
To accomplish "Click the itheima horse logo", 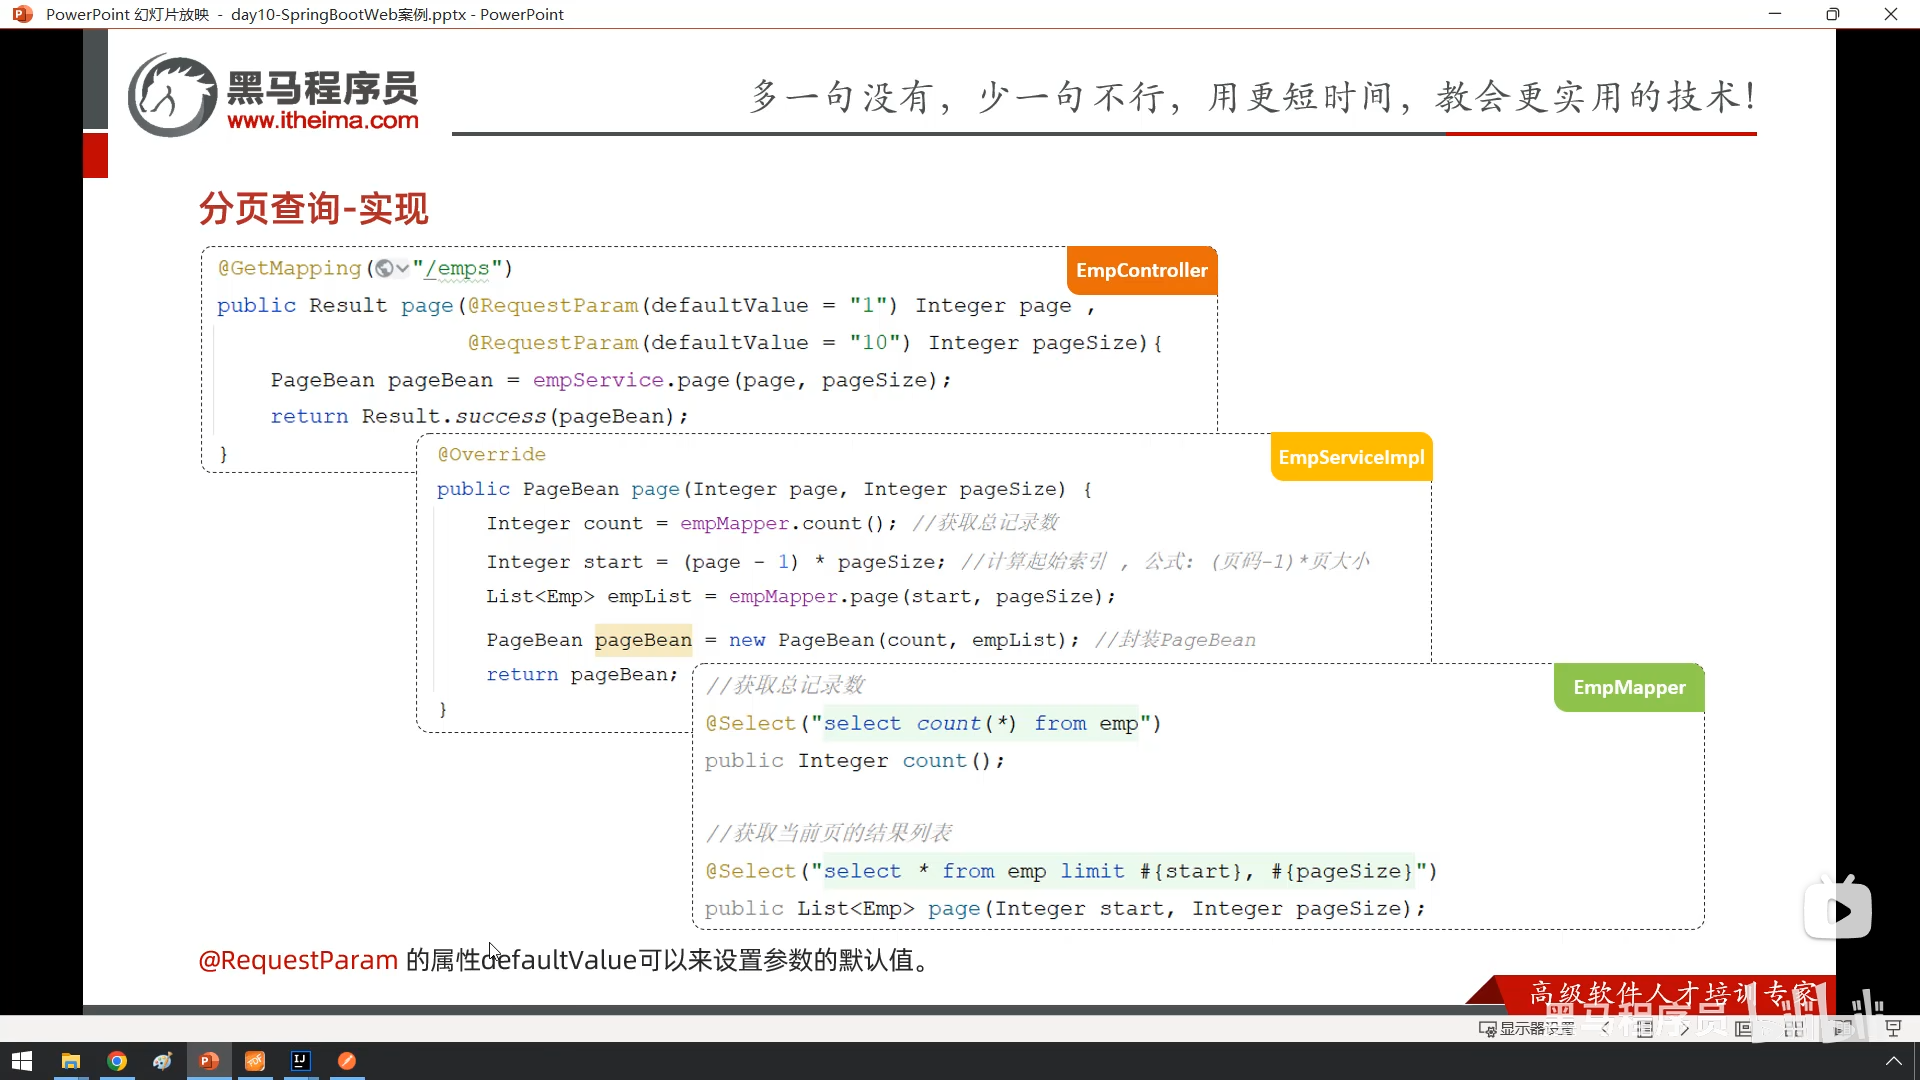I will (172, 96).
